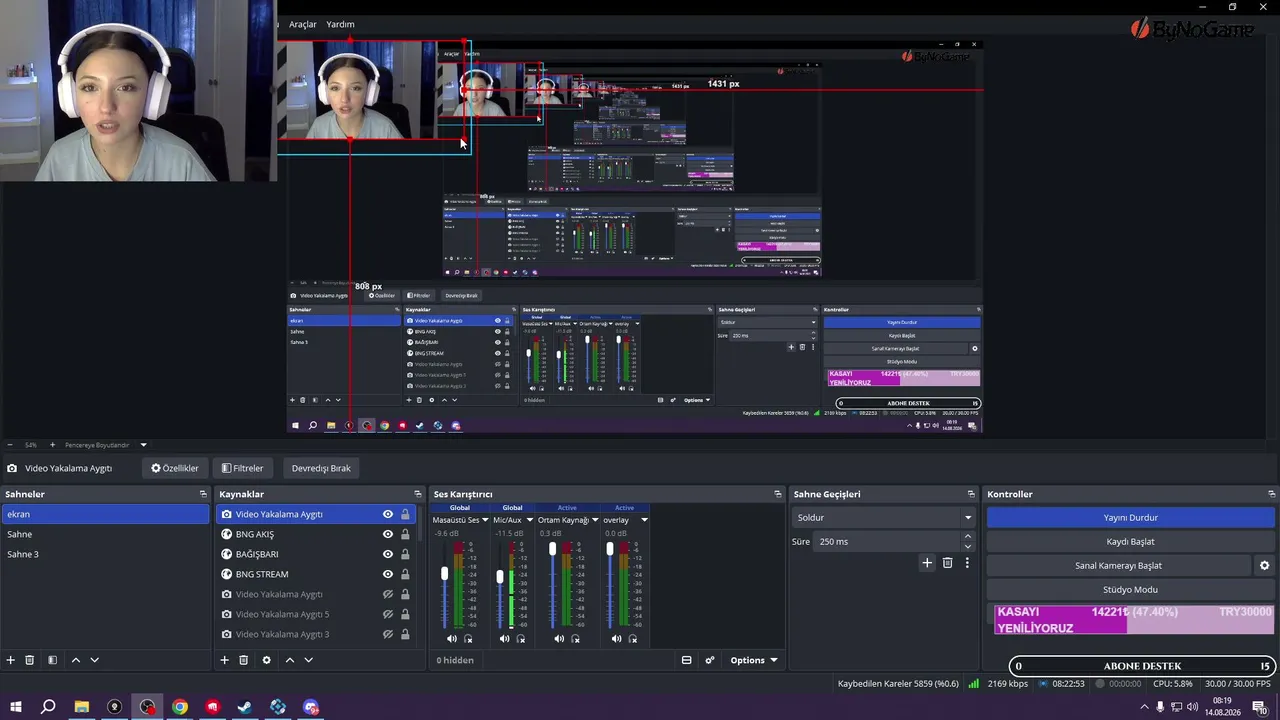1280x720 pixels.
Task: Move the source down with the Kaynaklar down arrow
Action: 308,660
